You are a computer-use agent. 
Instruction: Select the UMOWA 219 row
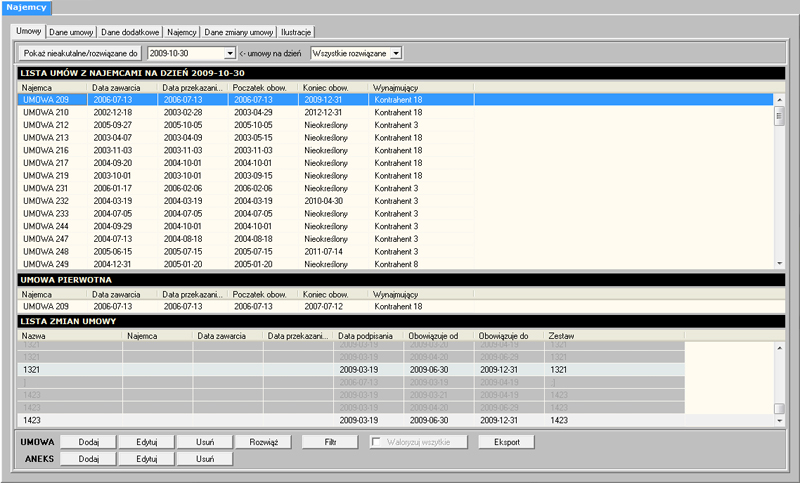pos(246,175)
